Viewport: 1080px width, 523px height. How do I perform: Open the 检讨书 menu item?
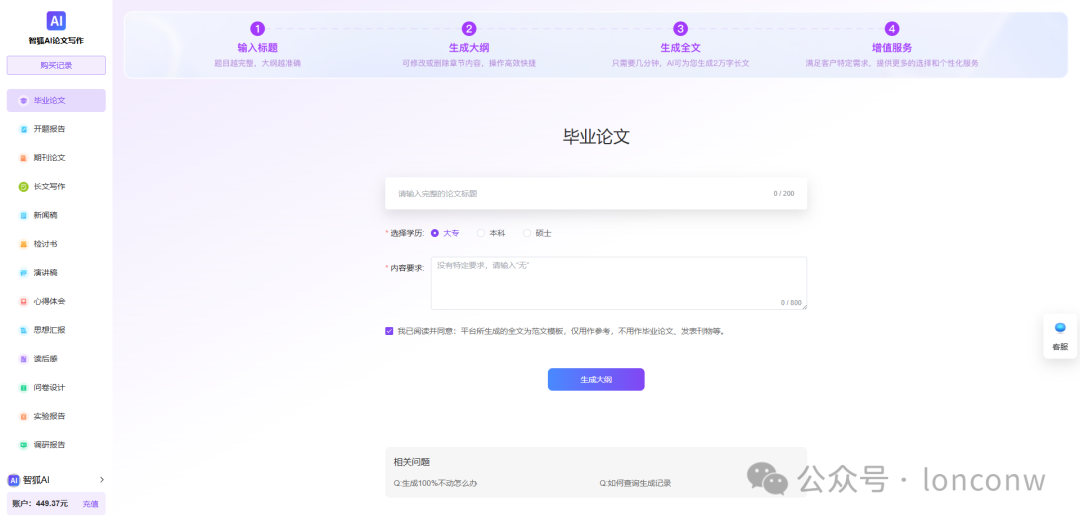[x=56, y=244]
